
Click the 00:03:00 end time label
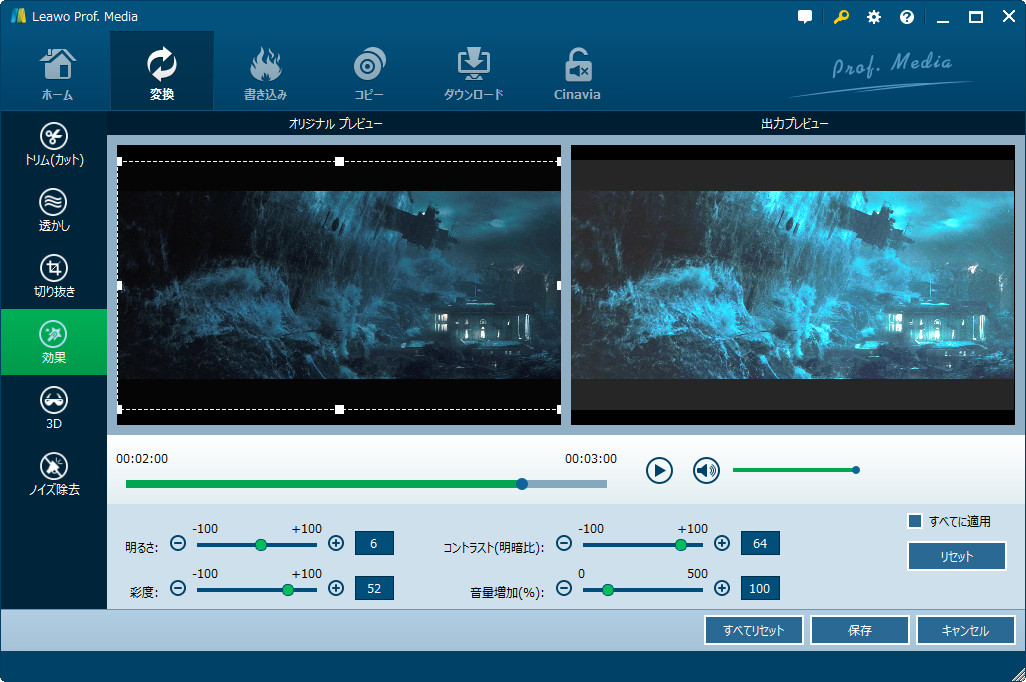point(591,459)
